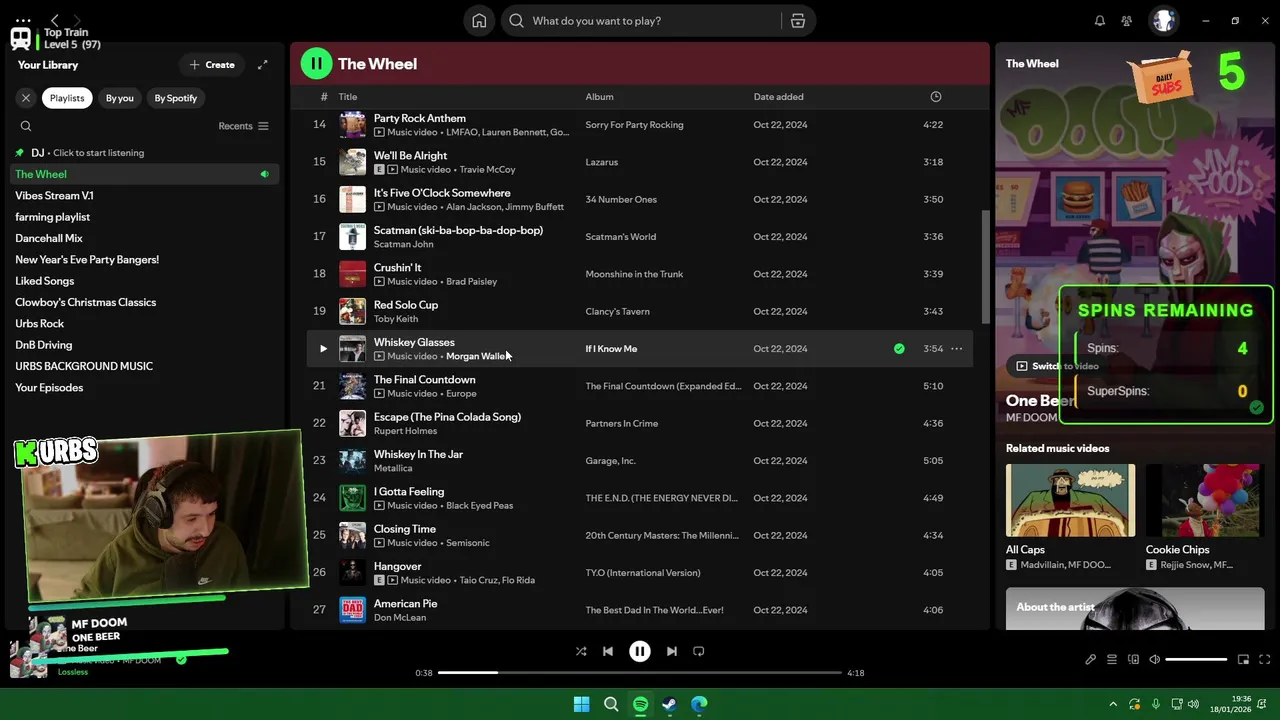Toggle shuffle in the player bar
This screenshot has width=1280, height=720.
coord(581,651)
